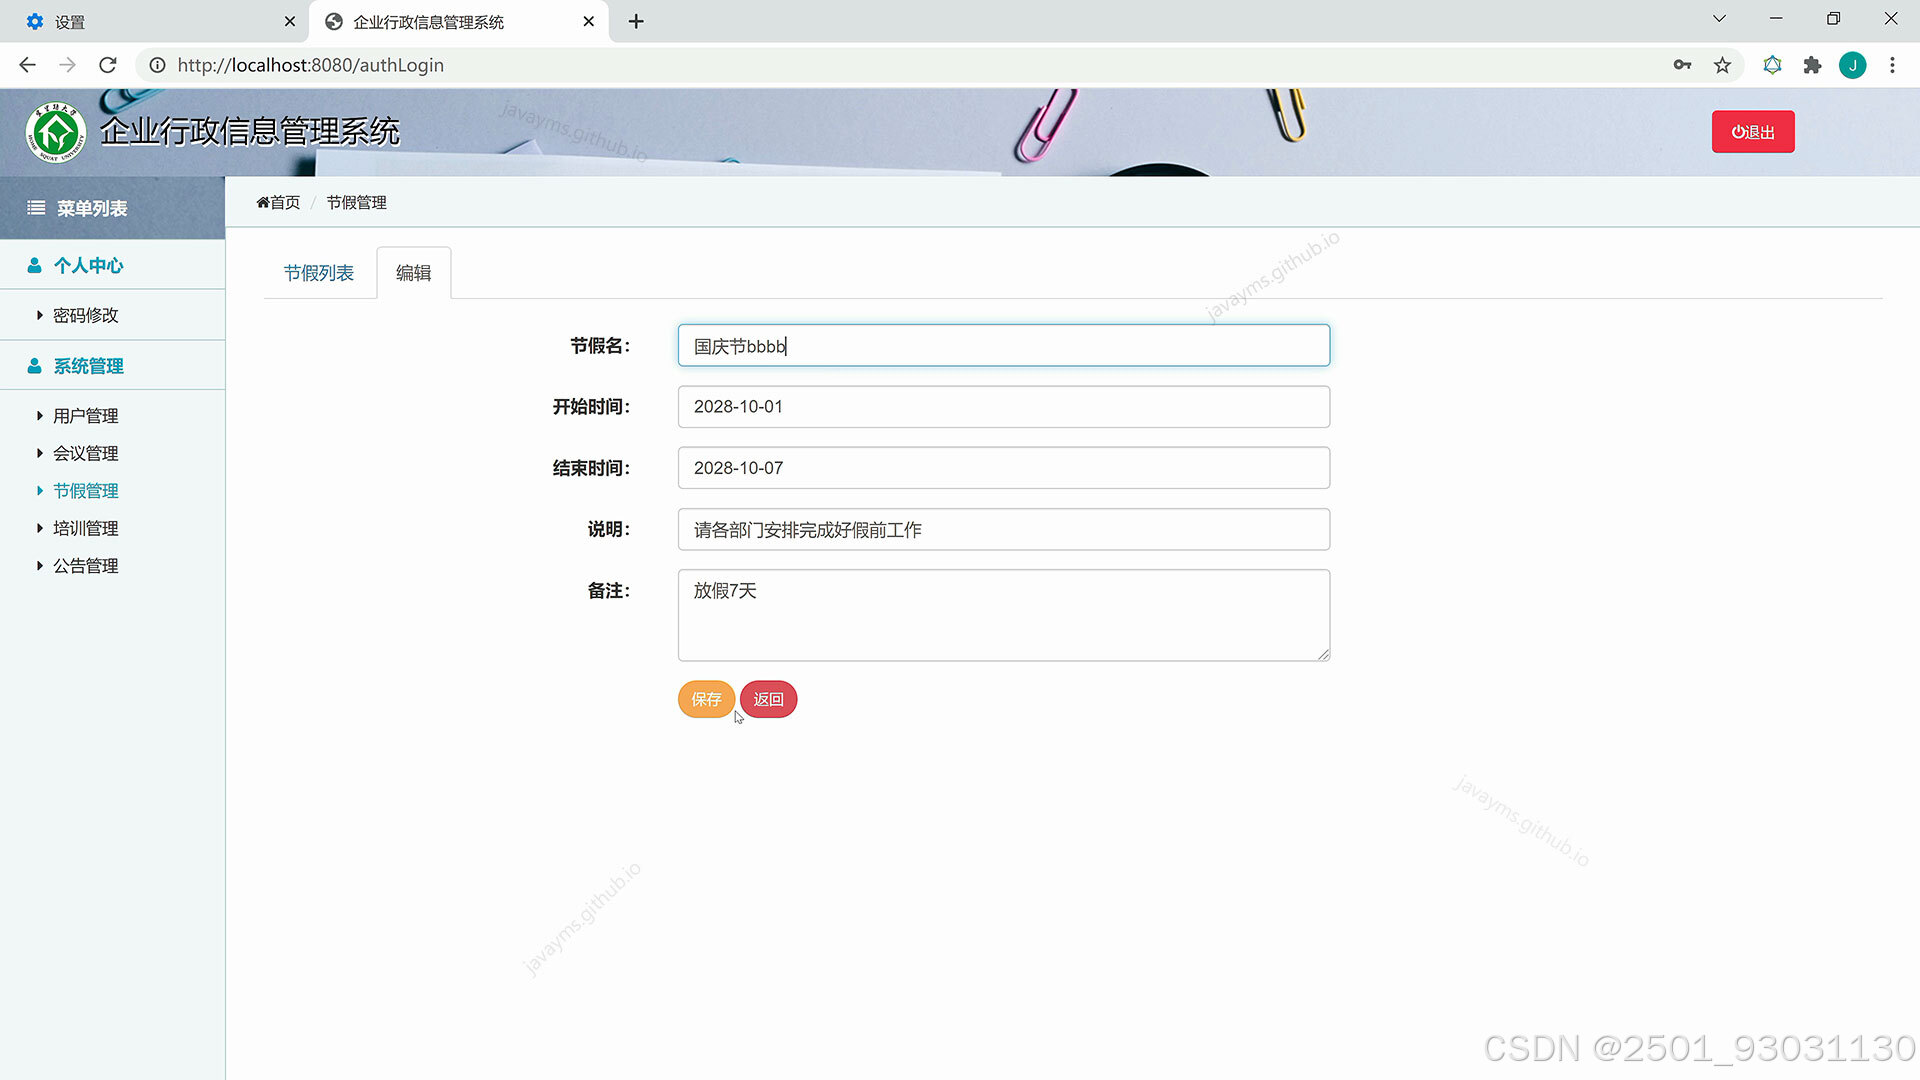Minimize the browser window

1776,19
